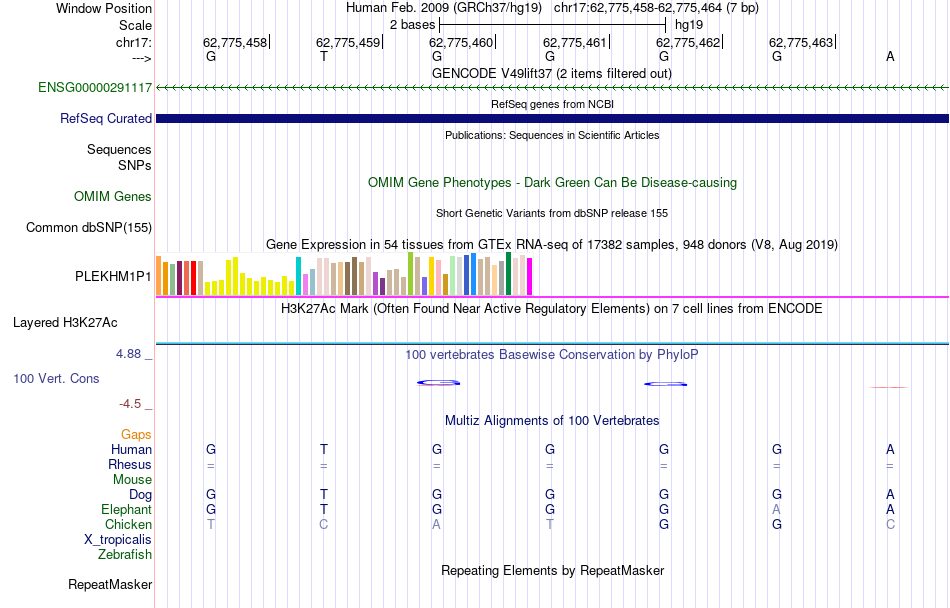Click the Zebrafish species row label
Screen dimensions: 950x608
125,555
